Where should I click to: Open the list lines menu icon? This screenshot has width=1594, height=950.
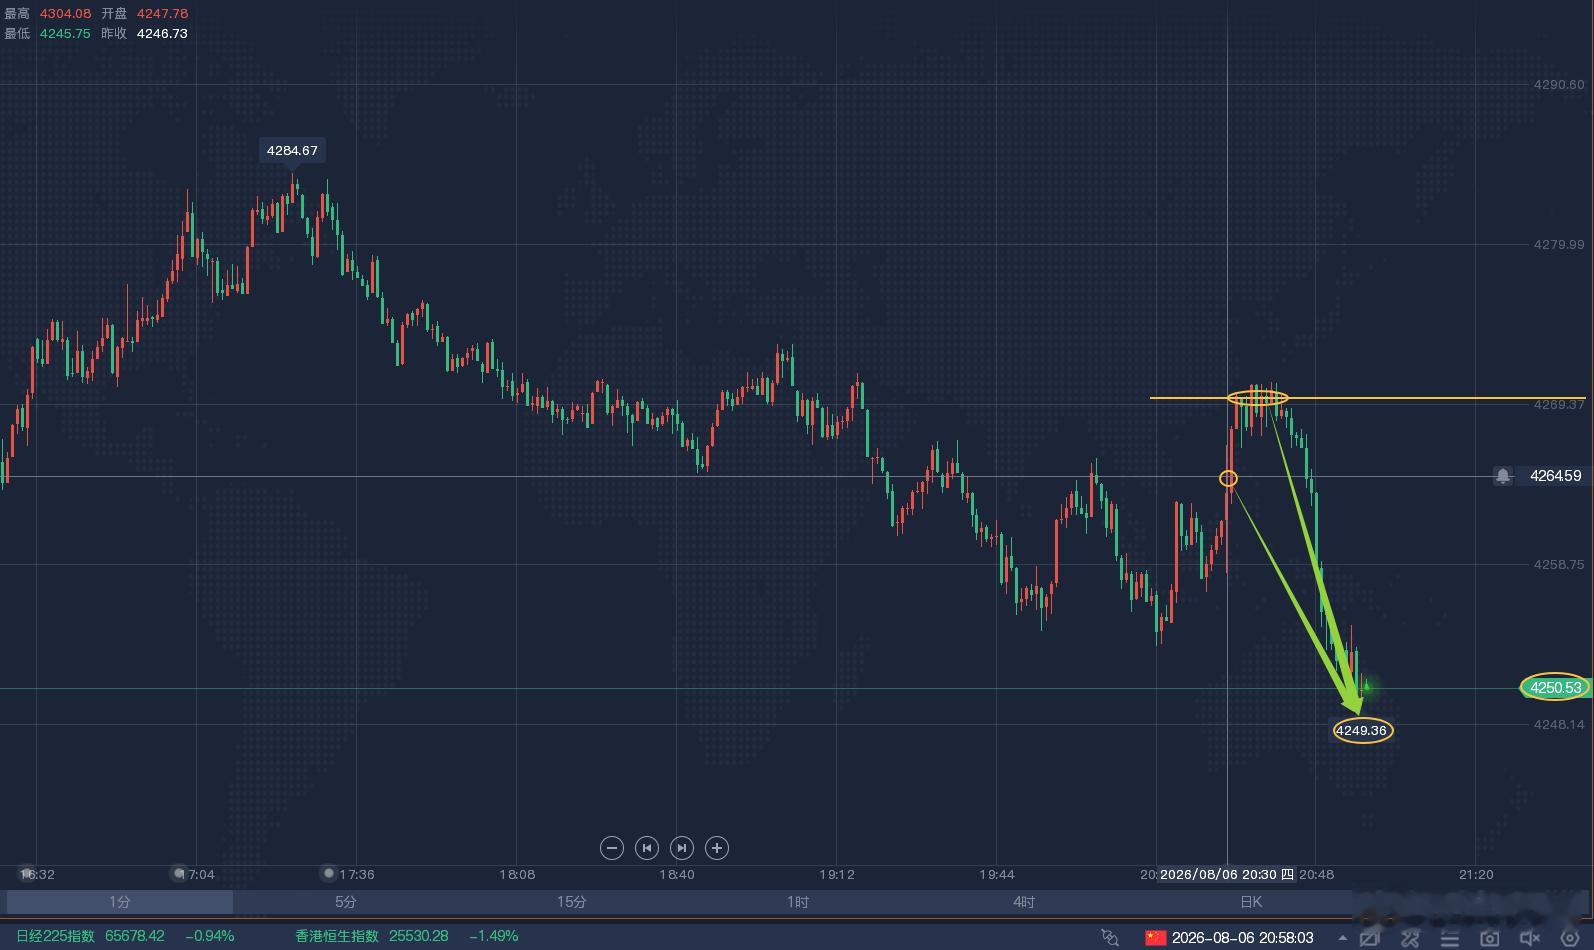click(1450, 938)
